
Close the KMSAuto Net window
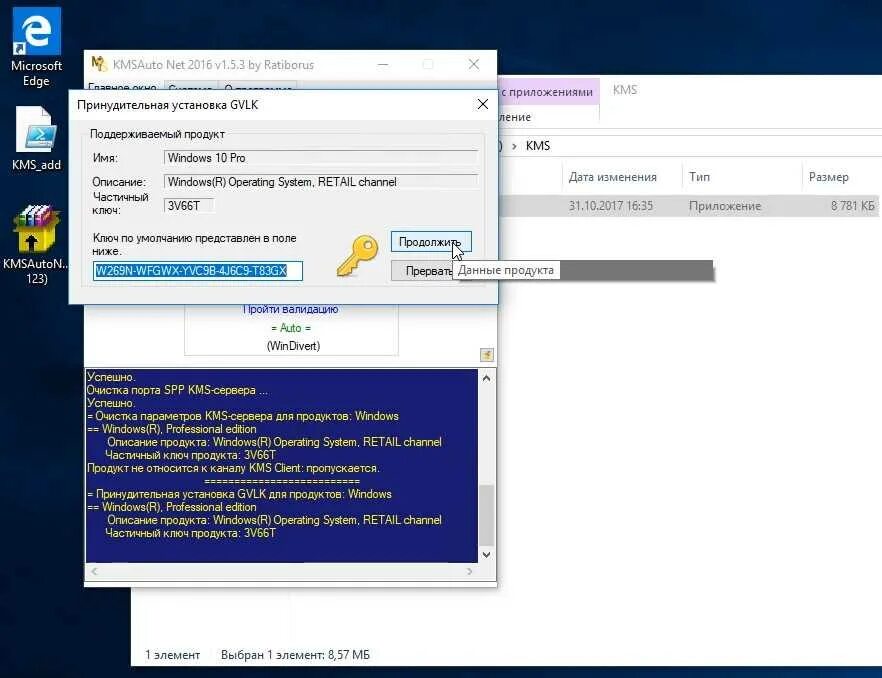pos(474,64)
